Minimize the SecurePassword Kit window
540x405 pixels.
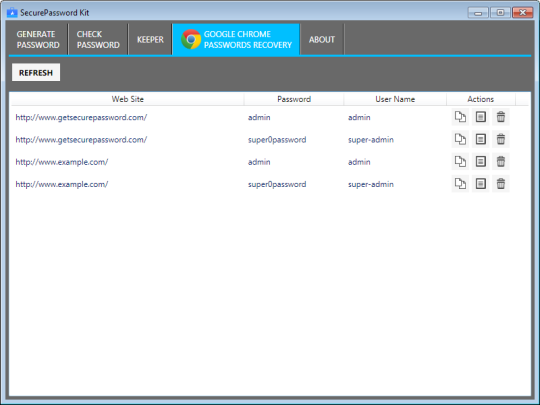[x=478, y=13]
